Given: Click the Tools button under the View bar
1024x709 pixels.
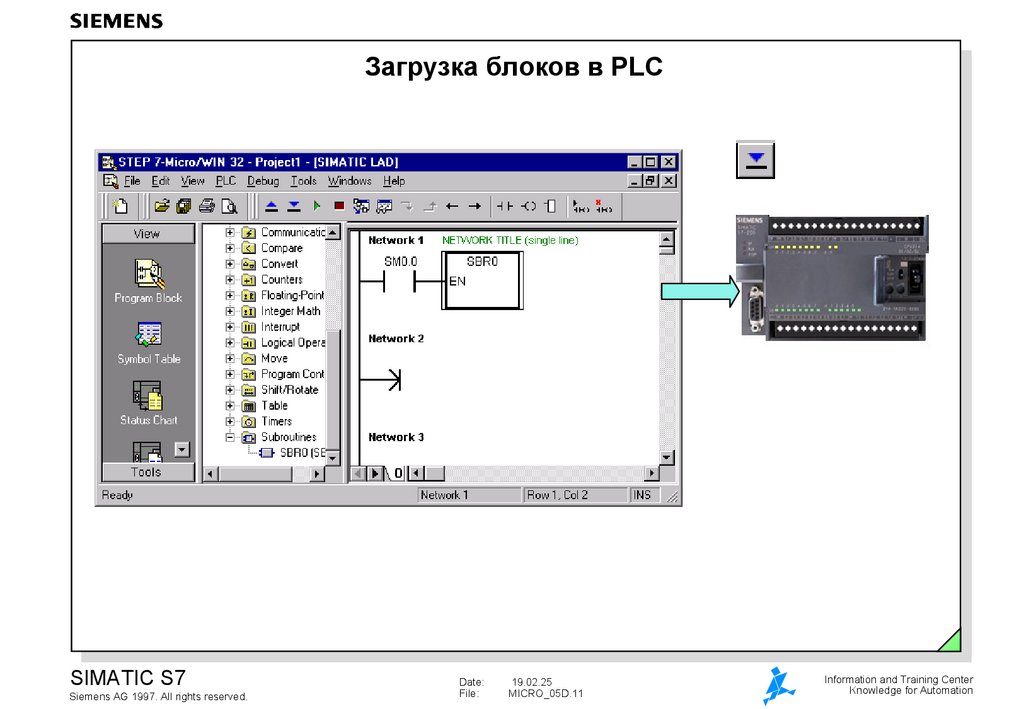Looking at the screenshot, I should (x=148, y=472).
